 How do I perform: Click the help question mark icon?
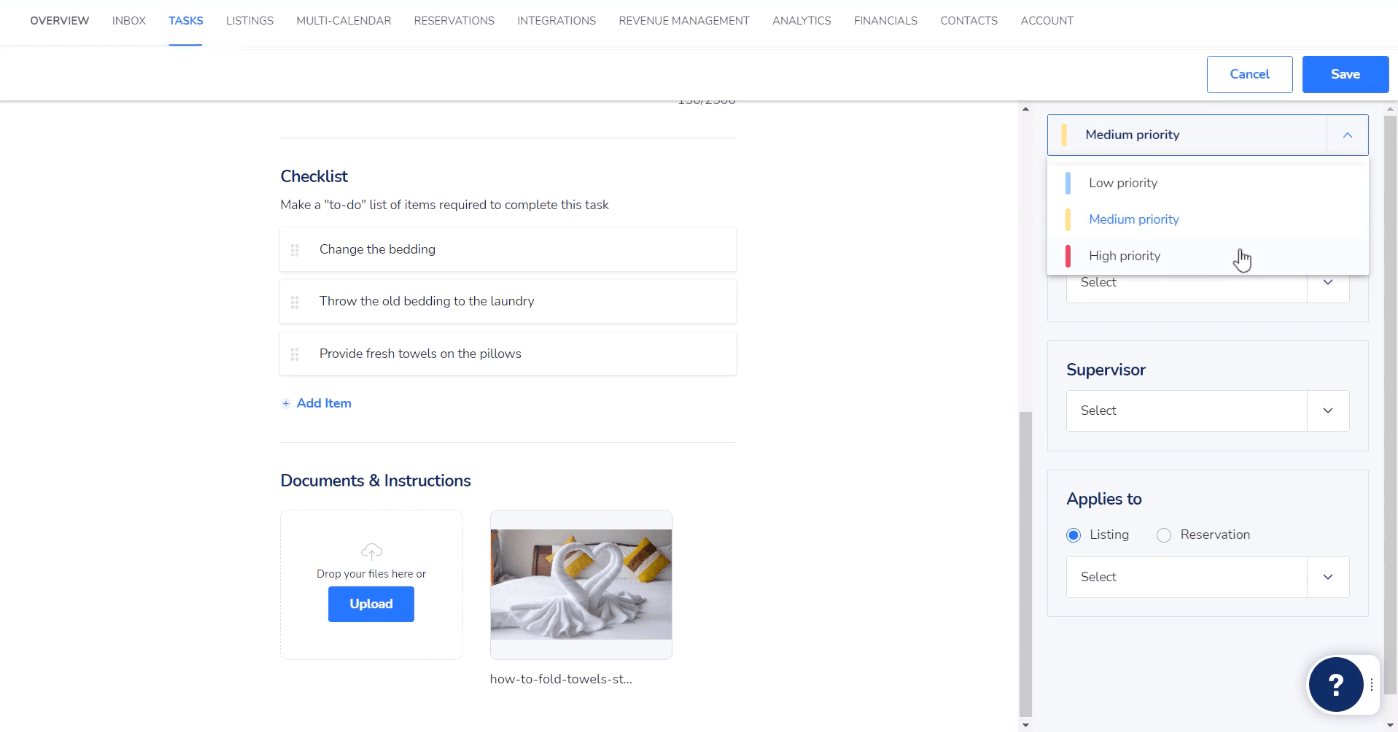coord(1336,684)
